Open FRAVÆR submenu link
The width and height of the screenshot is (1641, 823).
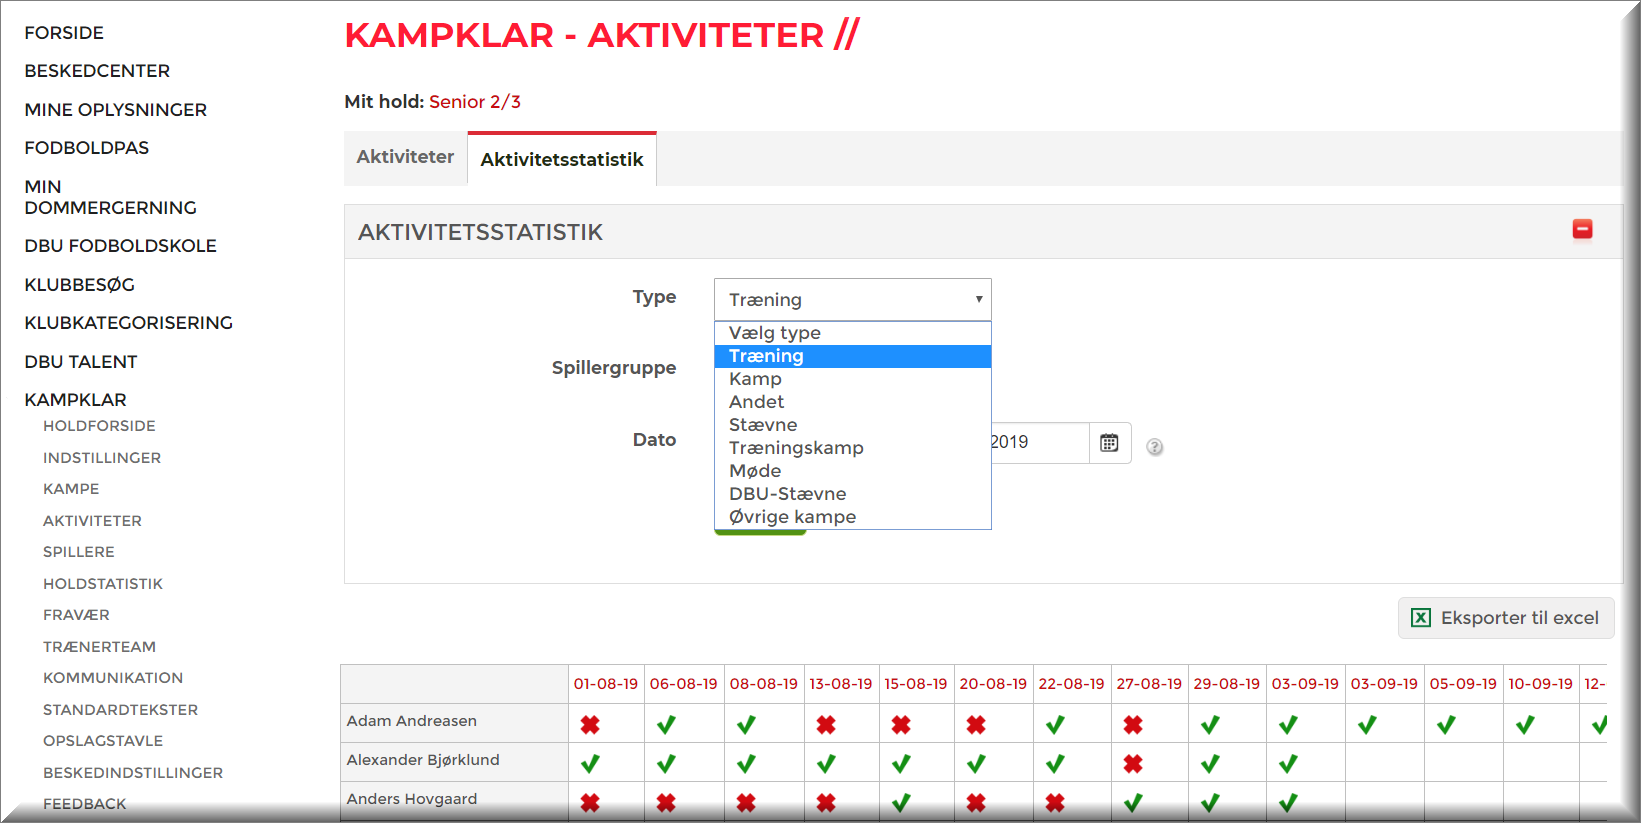[76, 615]
